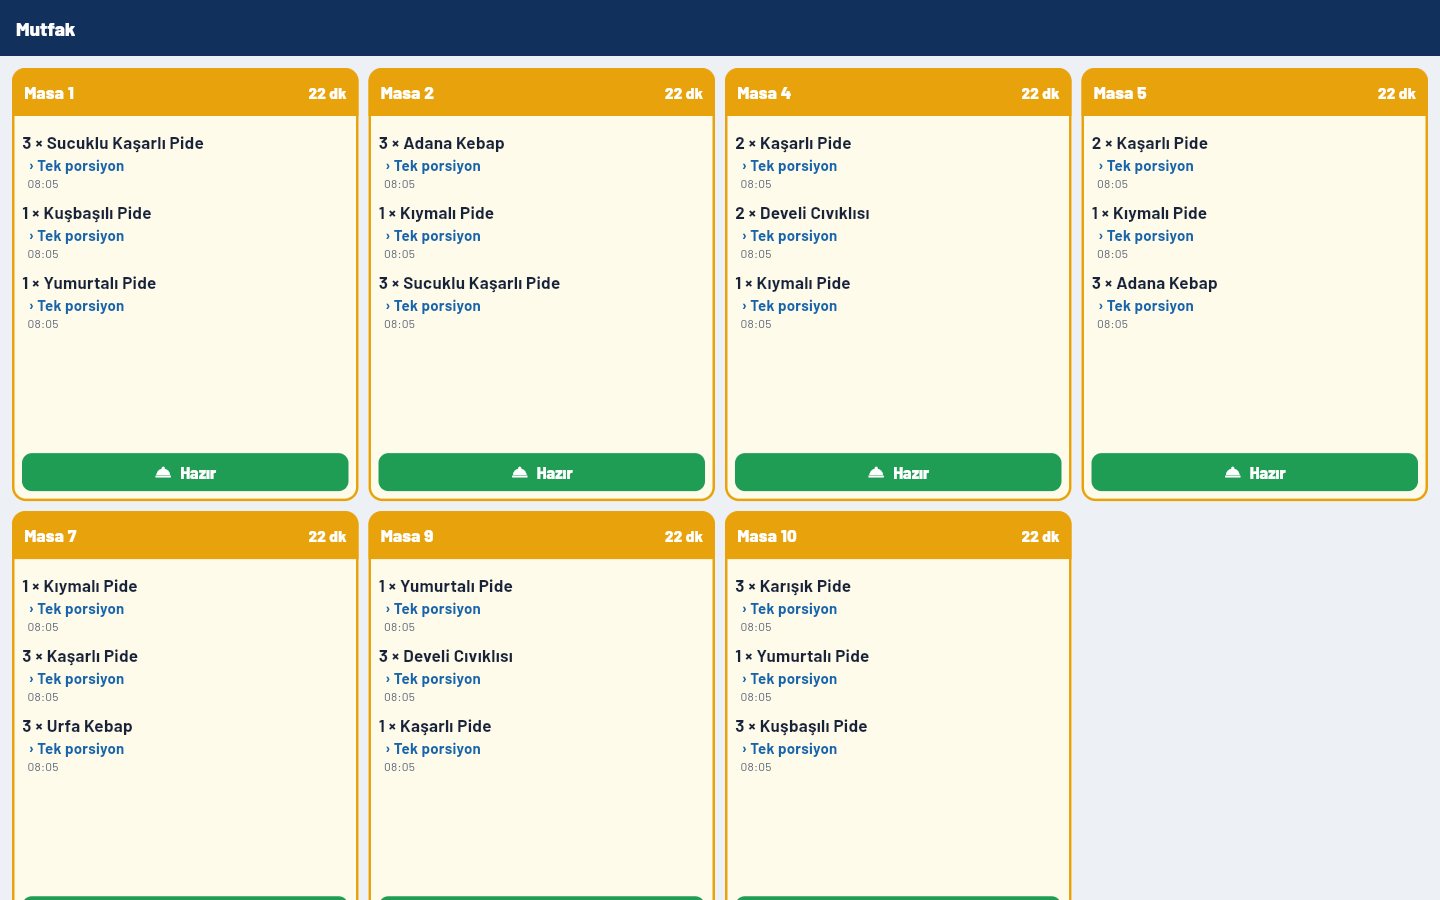Expand Tek porsiyon under Masa 10 Kuşbaşılı Pide
1440x900 pixels.
tap(790, 749)
